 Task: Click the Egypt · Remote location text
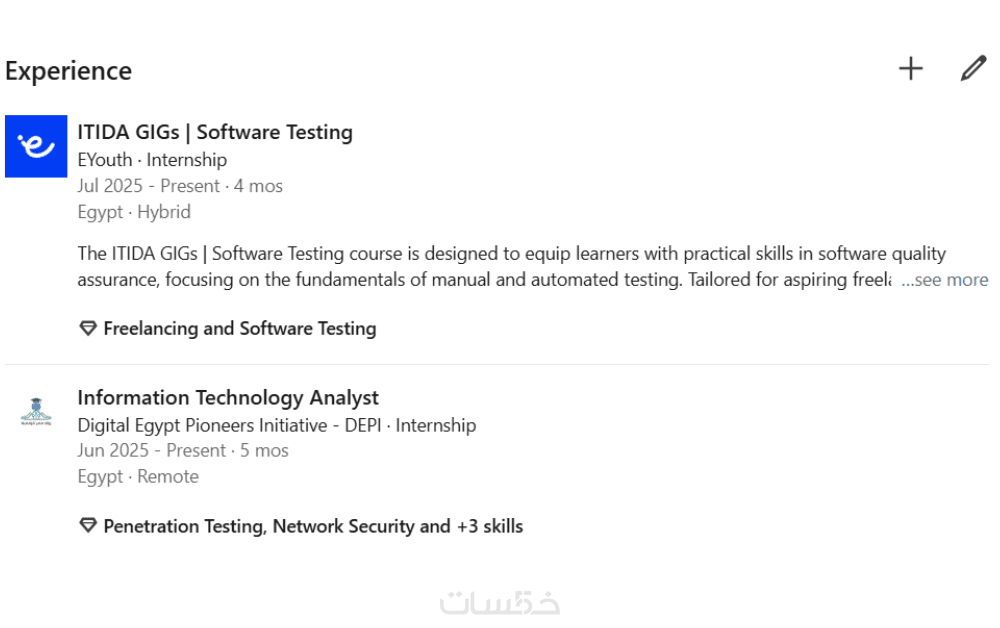pos(138,477)
